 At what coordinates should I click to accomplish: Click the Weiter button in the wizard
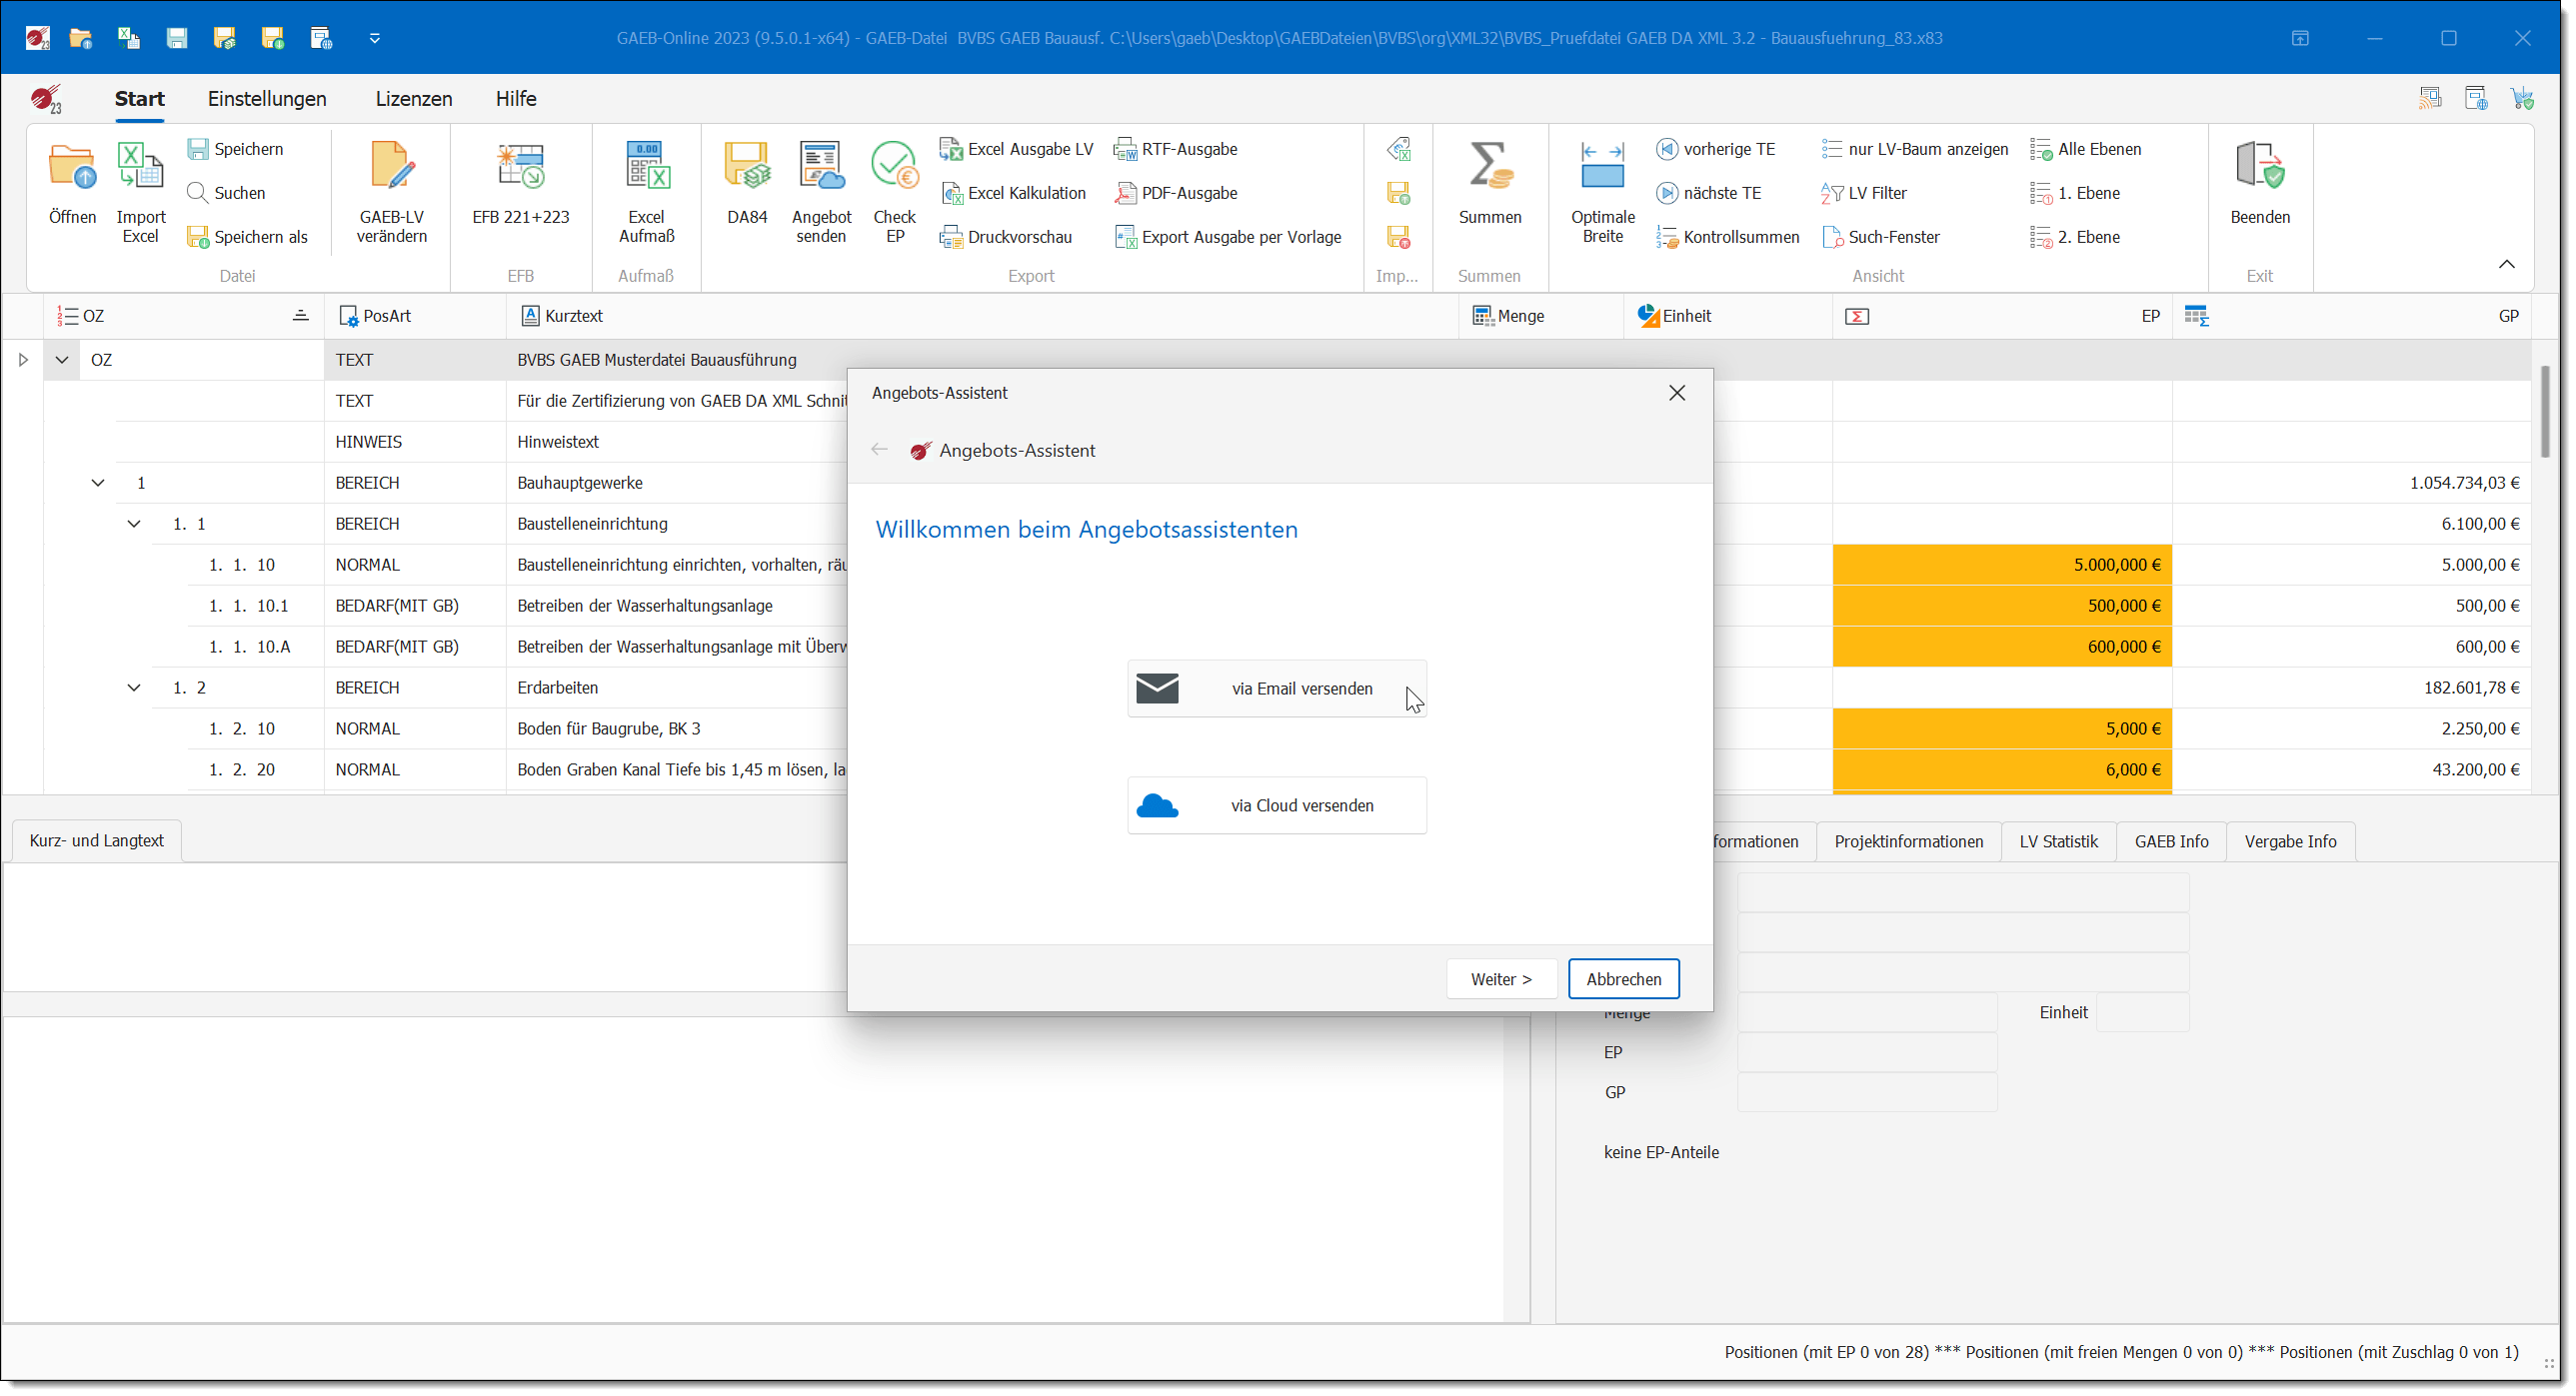click(x=1501, y=978)
